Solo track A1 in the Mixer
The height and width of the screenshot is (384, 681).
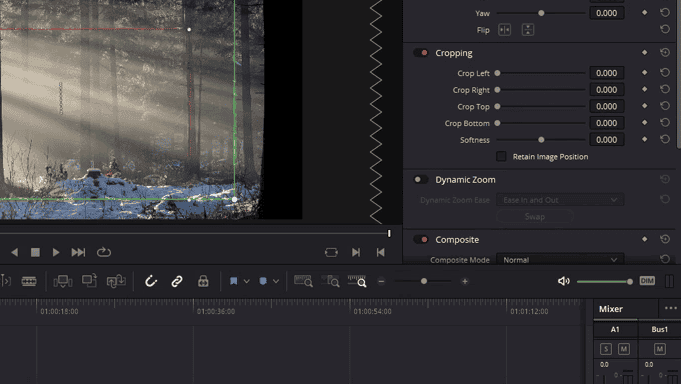click(x=606, y=349)
